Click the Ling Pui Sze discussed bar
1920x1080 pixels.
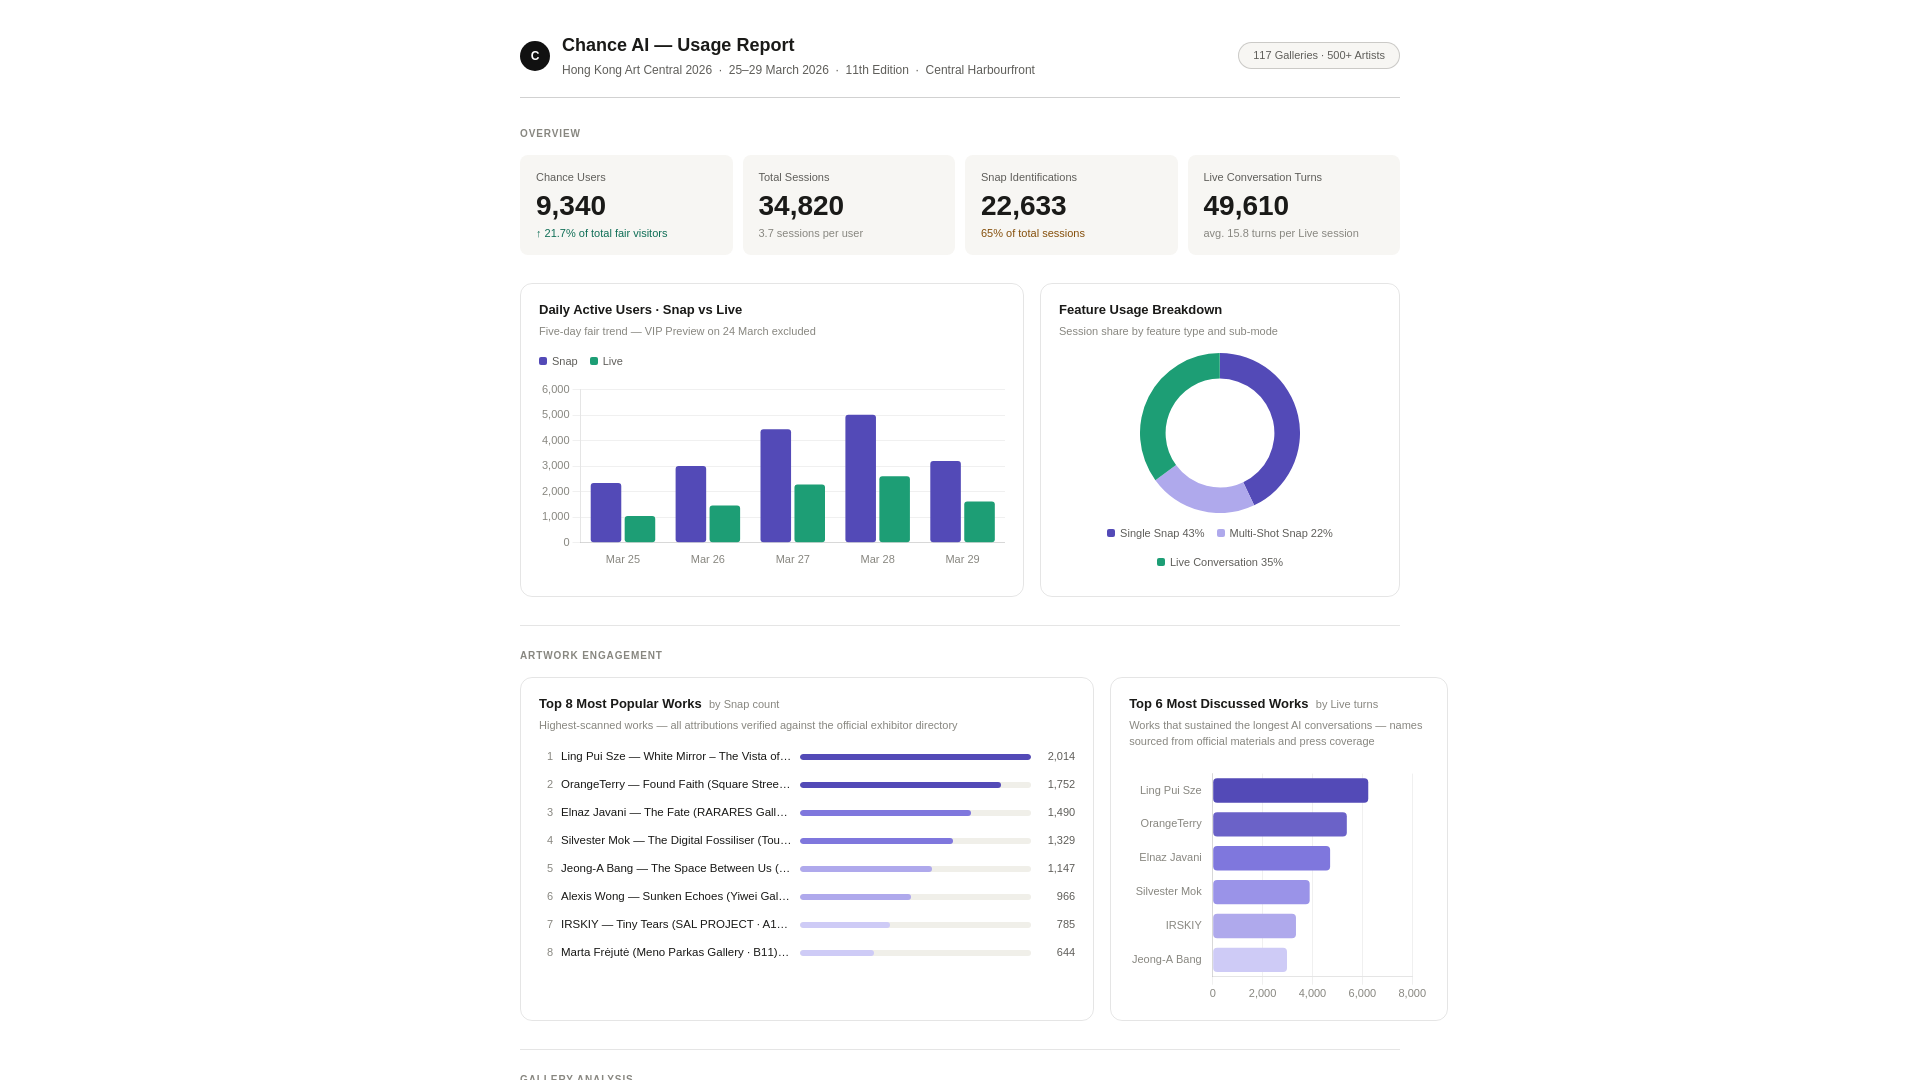(1290, 791)
